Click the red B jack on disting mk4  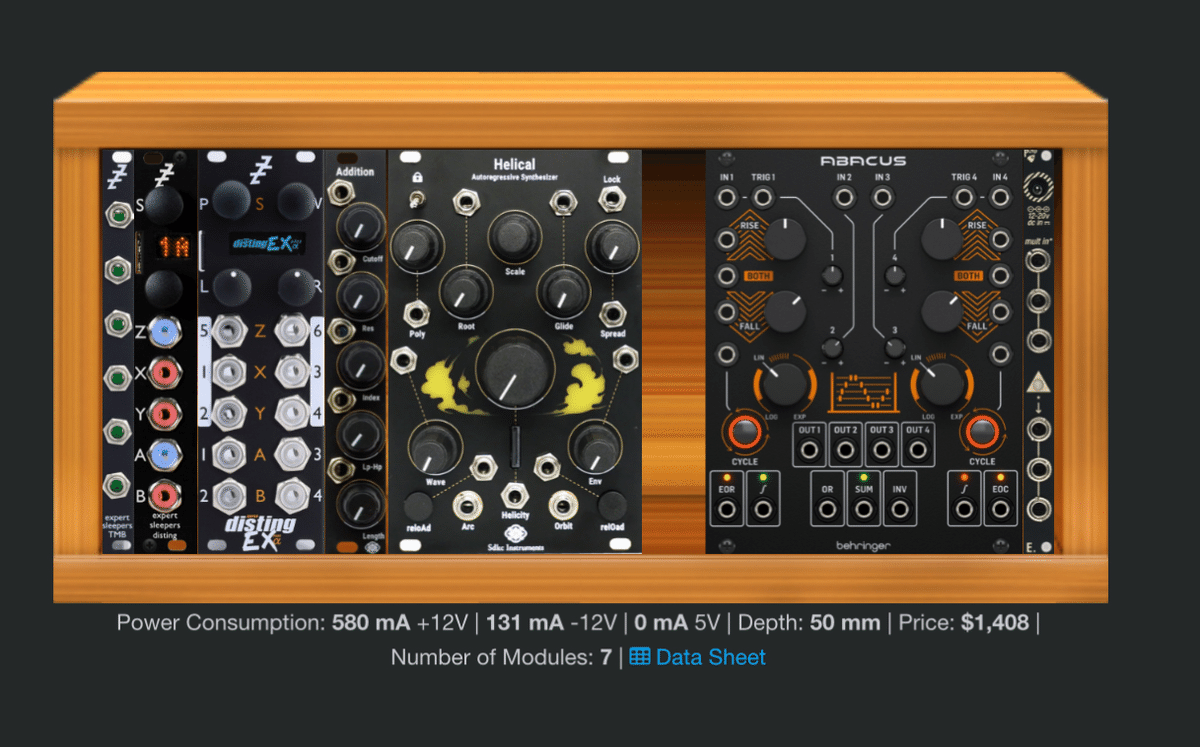[167, 495]
